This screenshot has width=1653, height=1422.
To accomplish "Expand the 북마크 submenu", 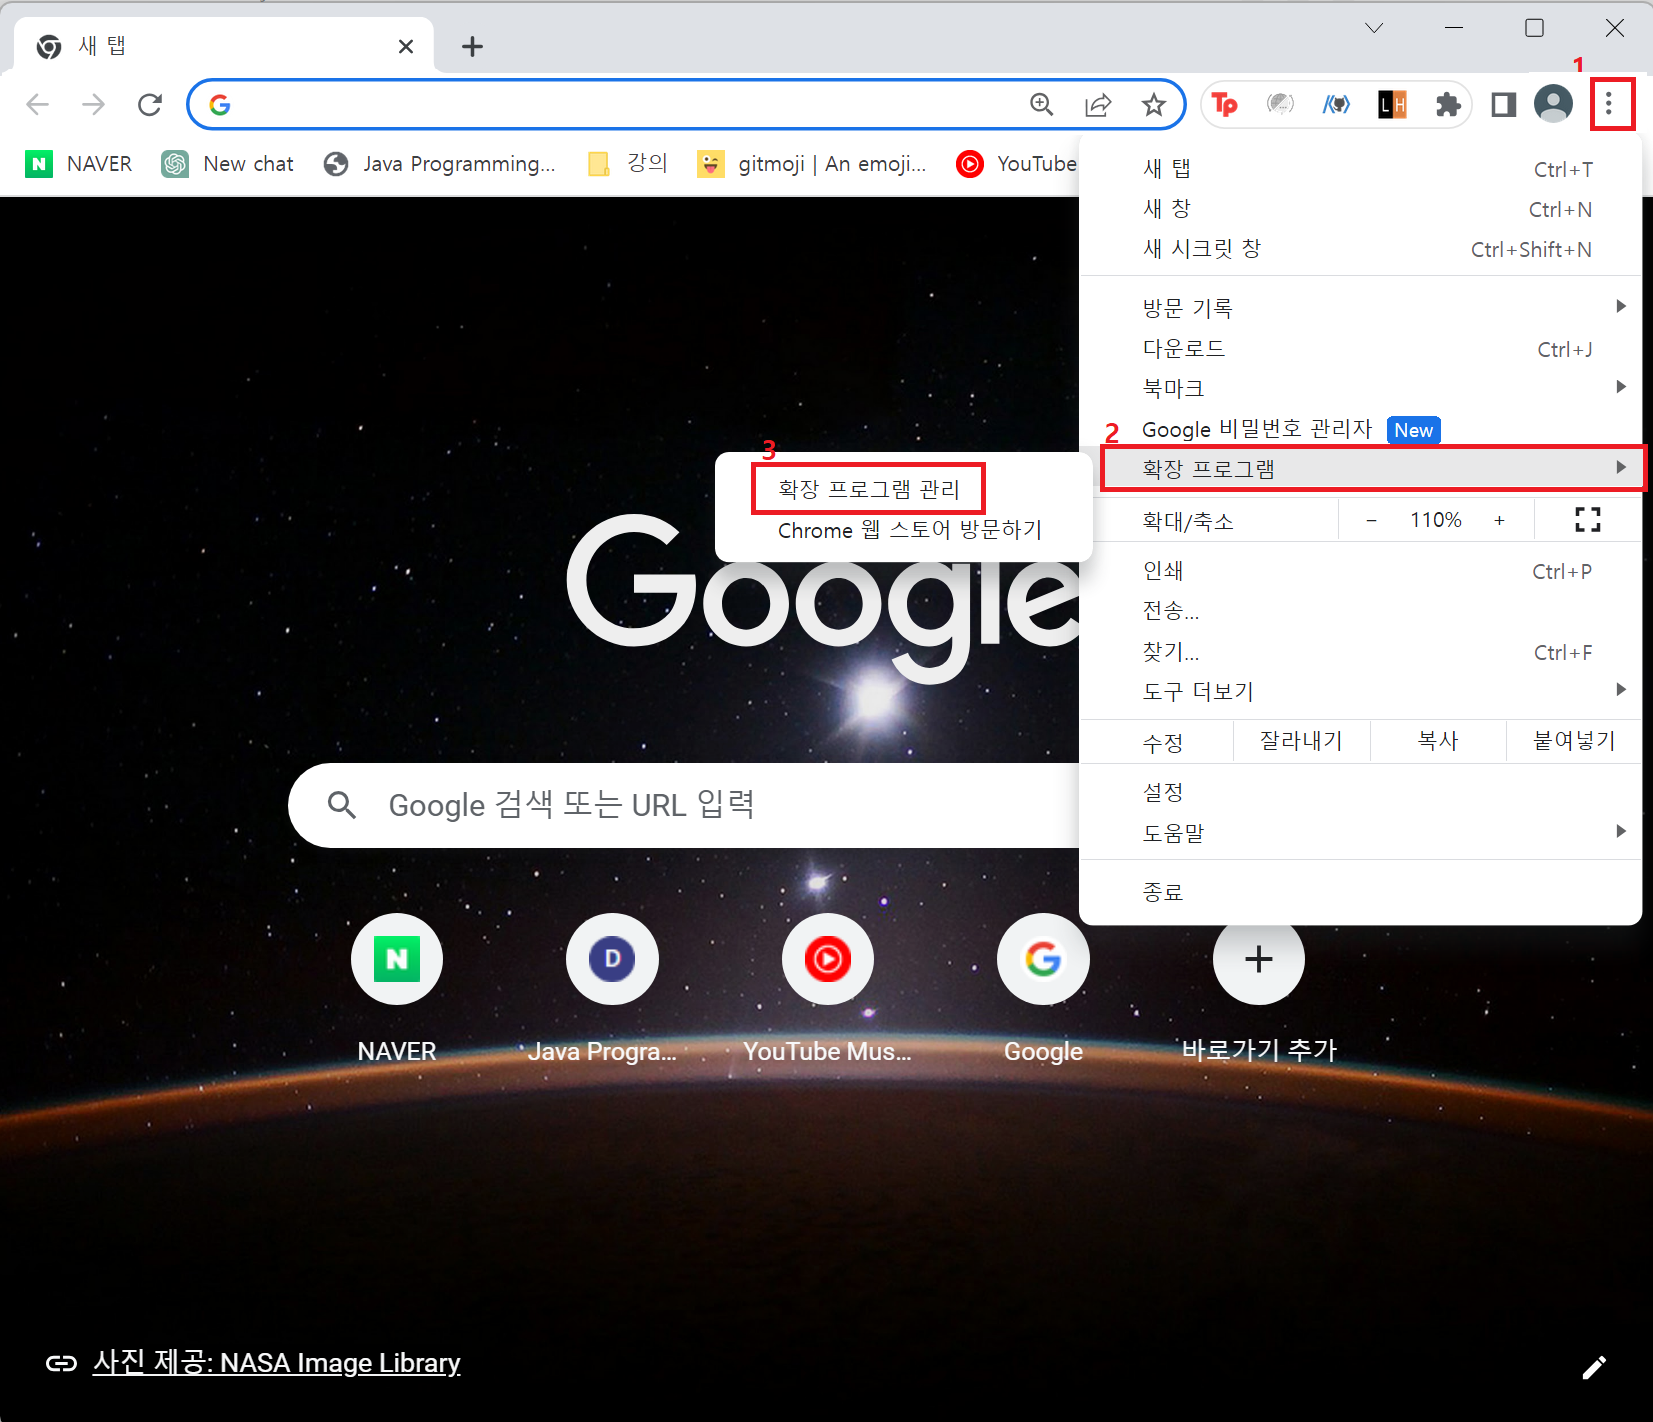I will click(x=1360, y=388).
